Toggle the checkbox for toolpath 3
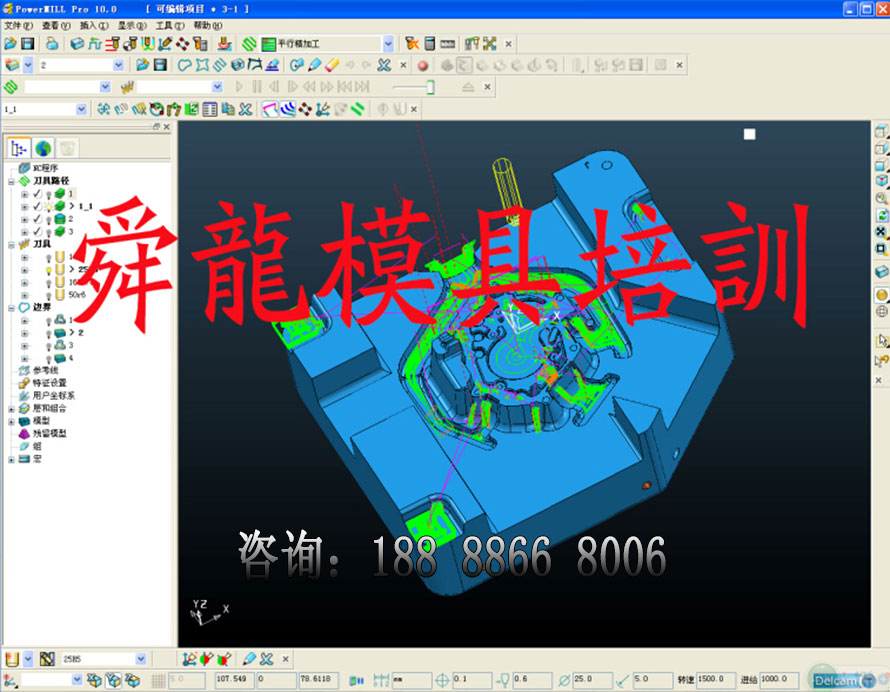The width and height of the screenshot is (890, 692). click(37, 231)
